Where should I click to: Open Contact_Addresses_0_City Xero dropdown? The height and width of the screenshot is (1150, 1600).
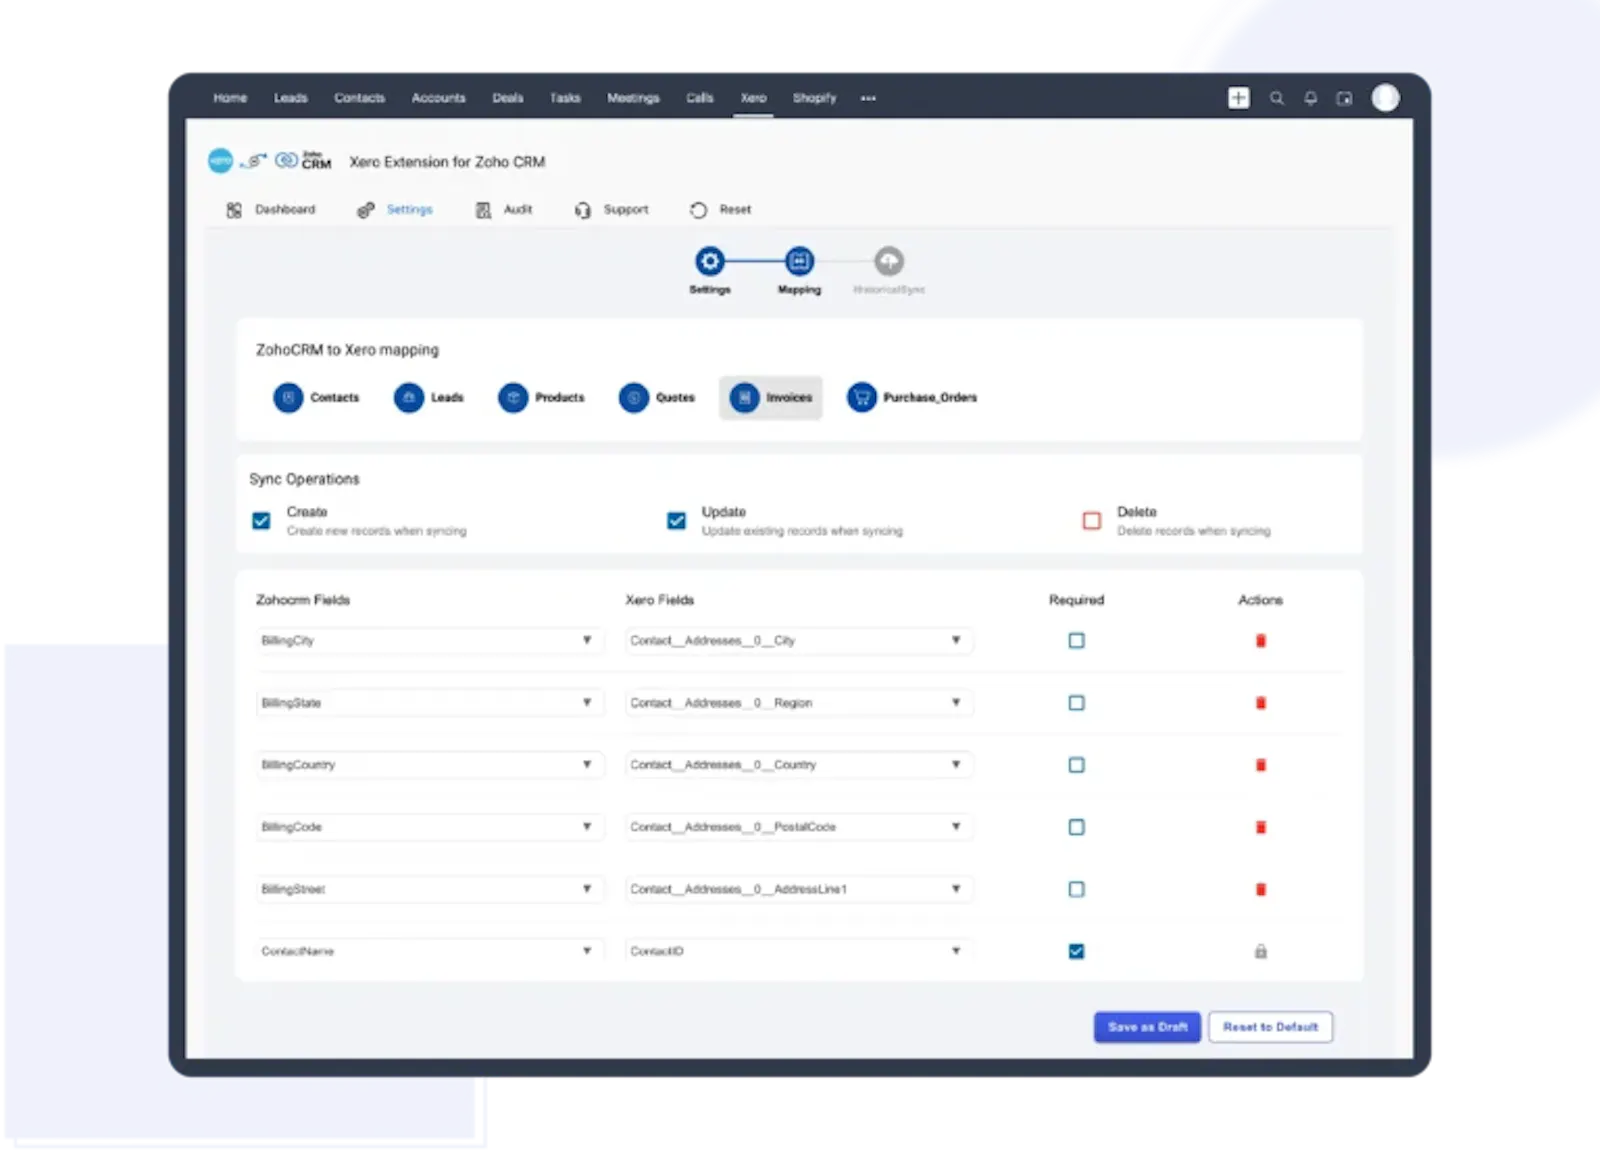[x=799, y=640]
